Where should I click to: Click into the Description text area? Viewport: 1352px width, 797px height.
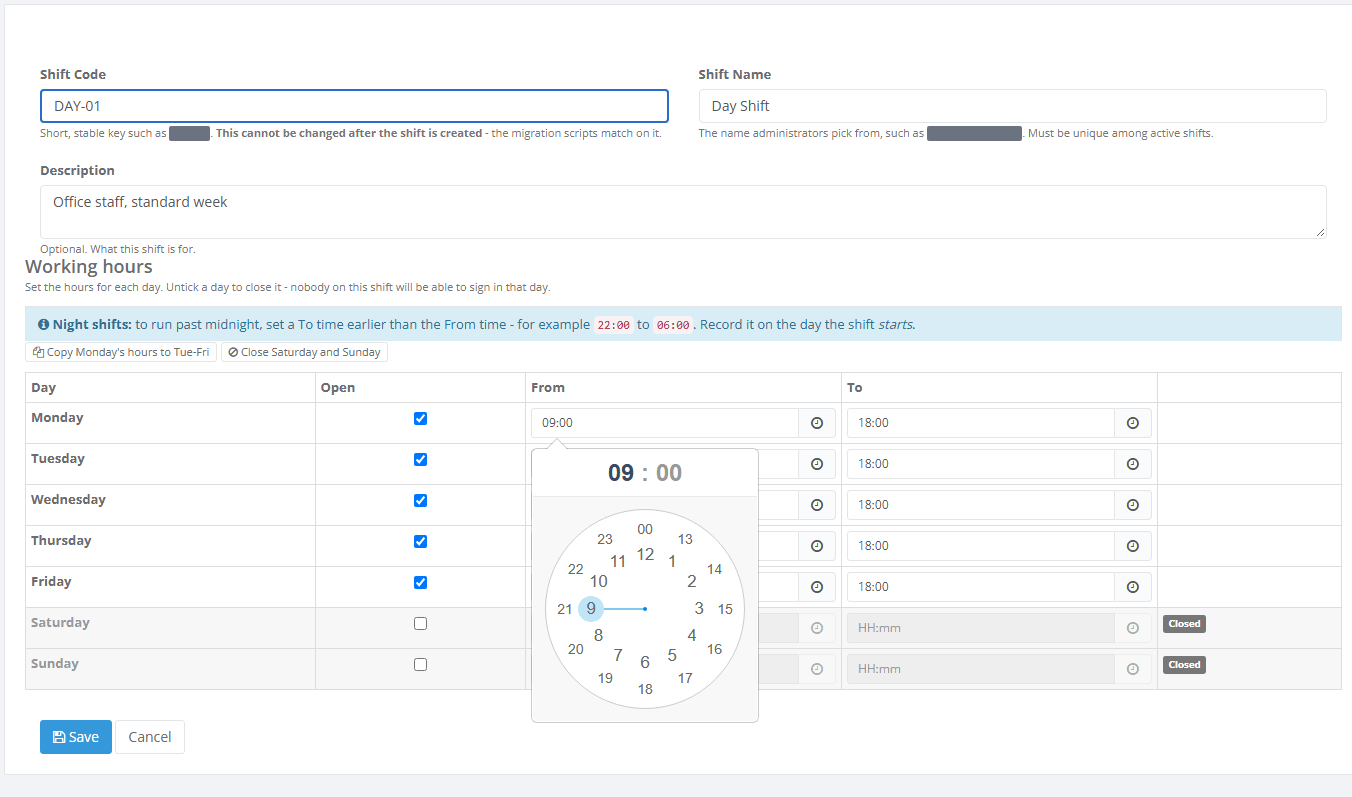[x=683, y=212]
